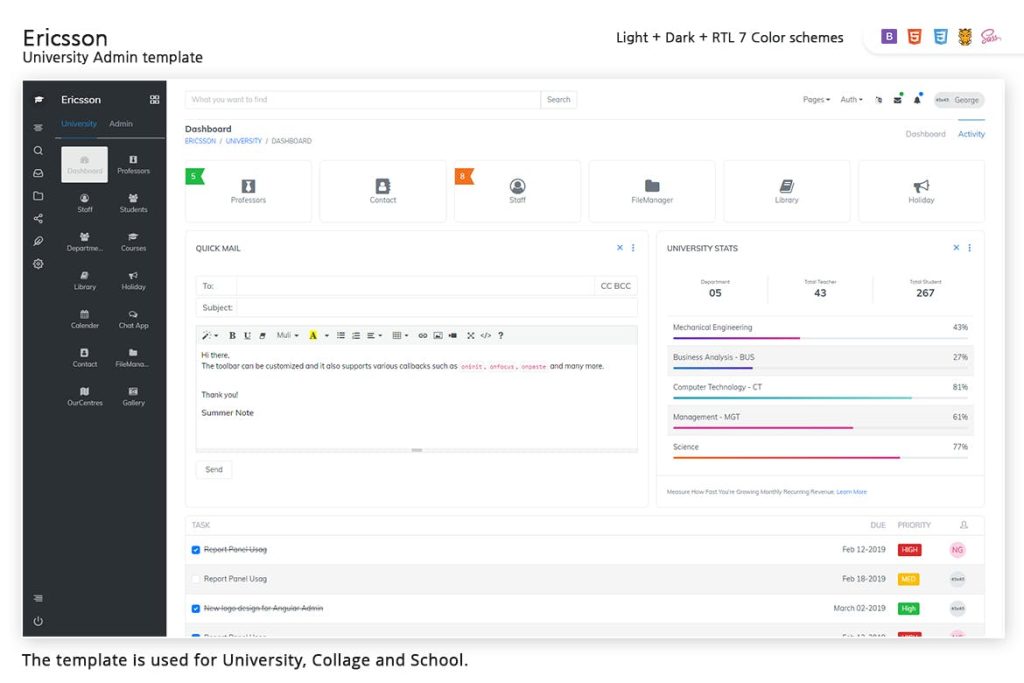Uncheck the completed Report Panel Usag task

pos(196,549)
